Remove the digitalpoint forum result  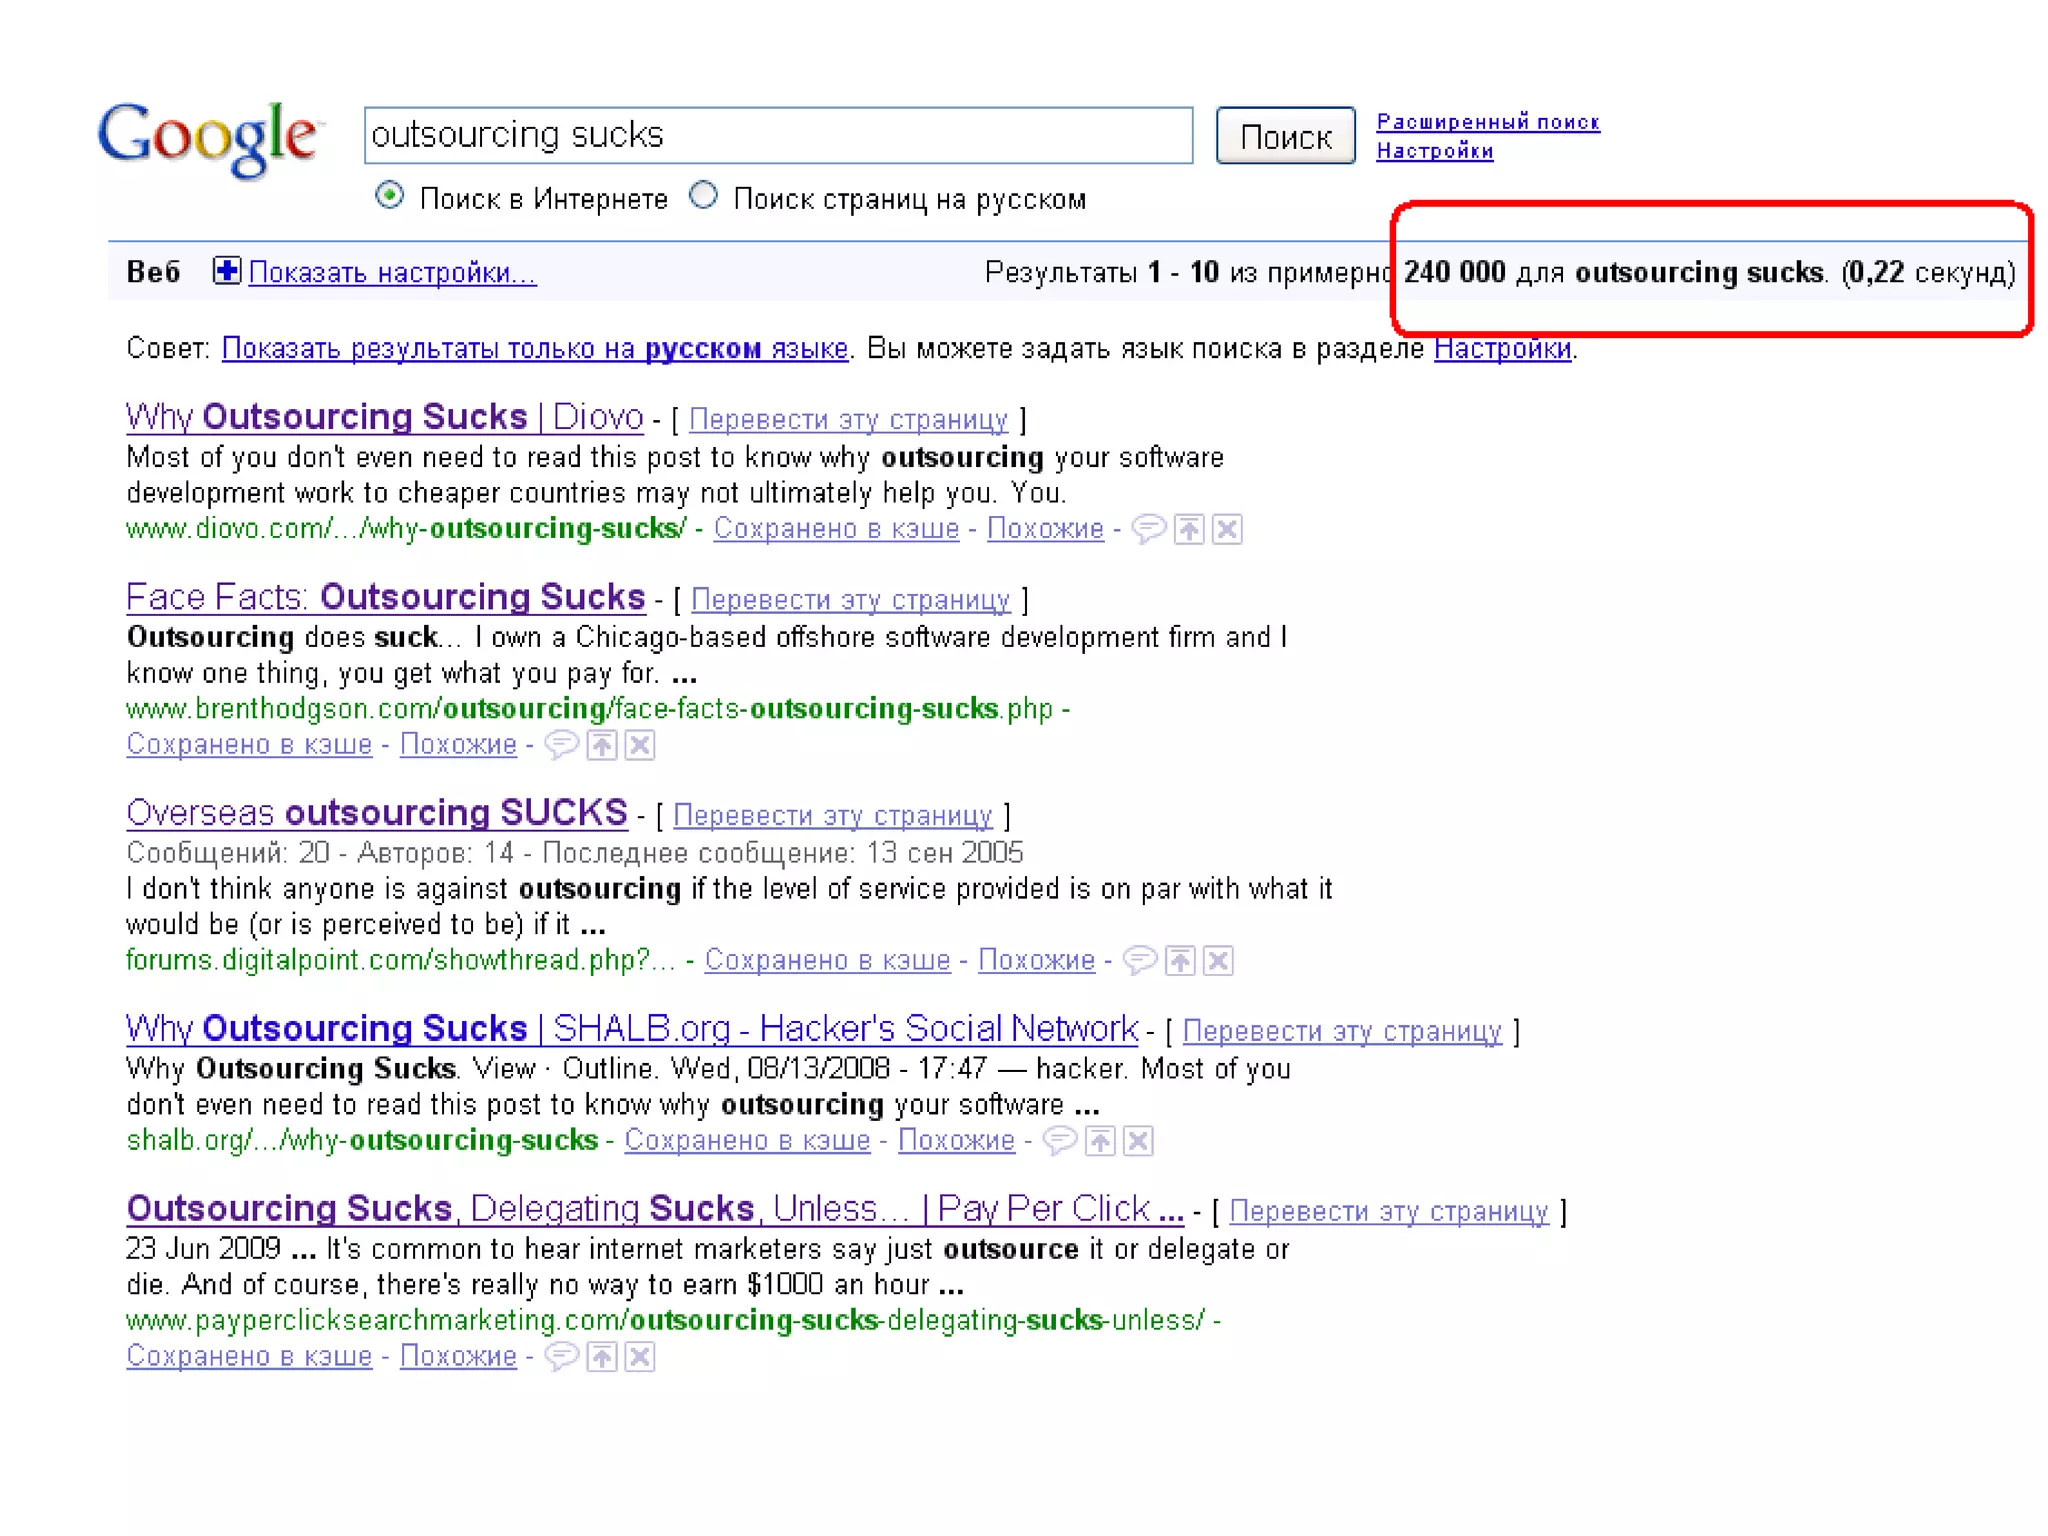coord(1218,960)
